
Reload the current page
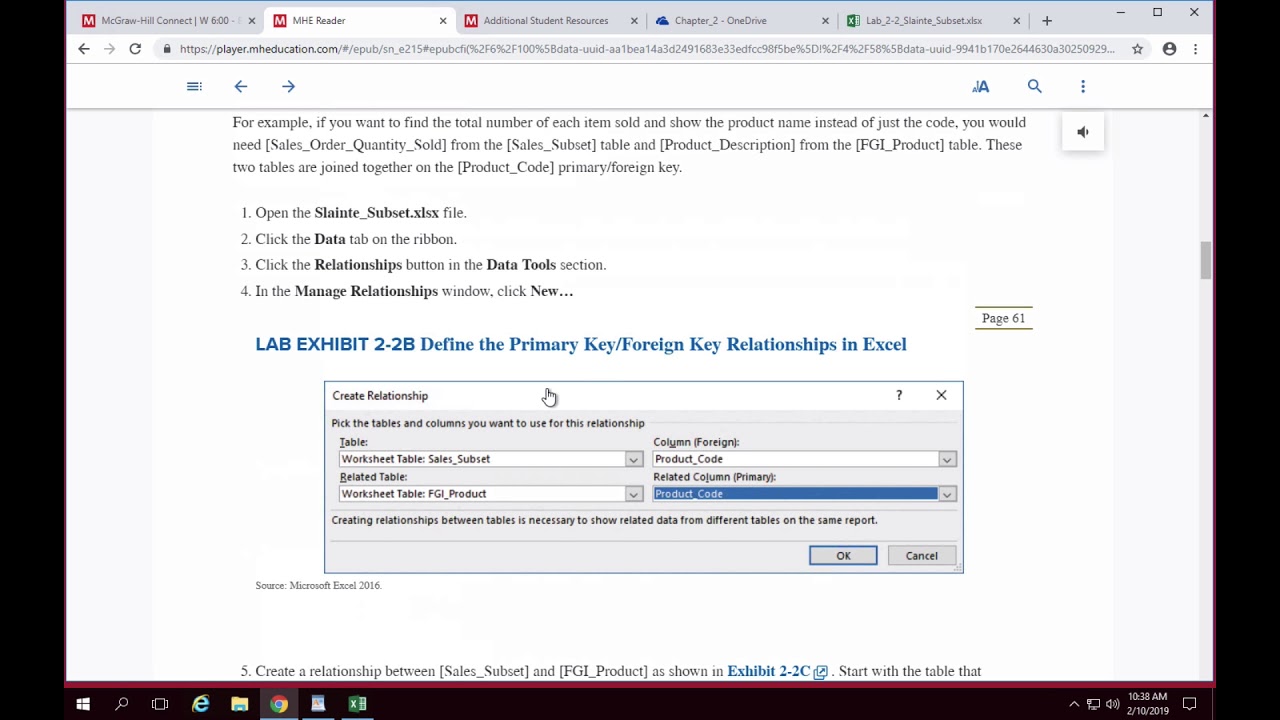pyautogui.click(x=135, y=49)
